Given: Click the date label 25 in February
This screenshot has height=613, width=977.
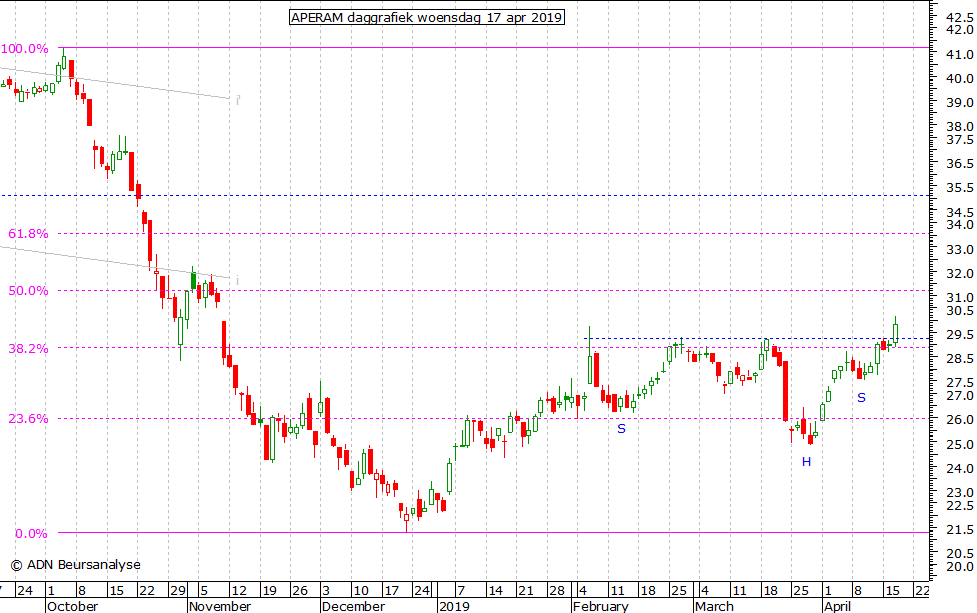Looking at the screenshot, I should click(x=679, y=590).
